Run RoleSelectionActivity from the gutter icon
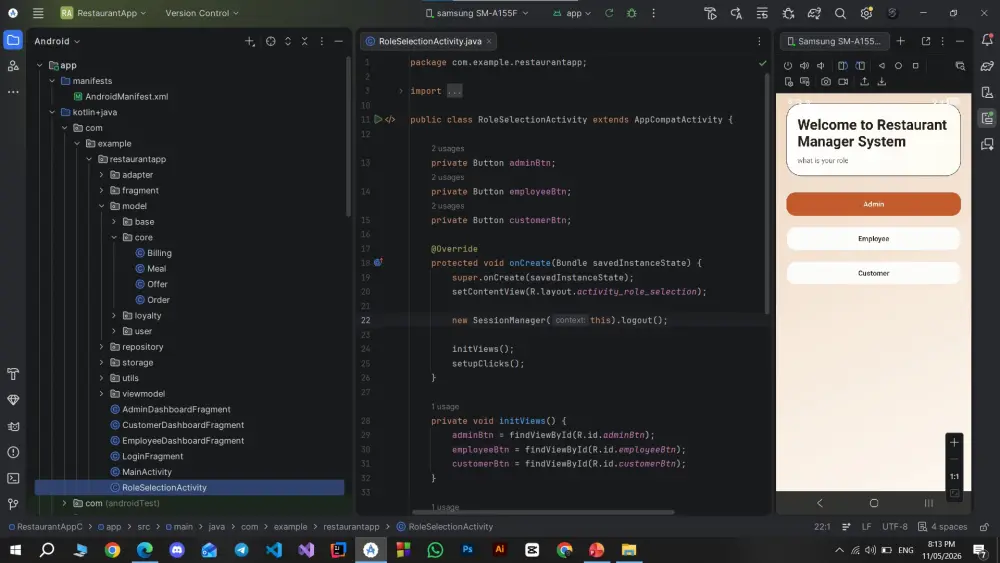Screen dimensions: 1000x563 (378, 119)
